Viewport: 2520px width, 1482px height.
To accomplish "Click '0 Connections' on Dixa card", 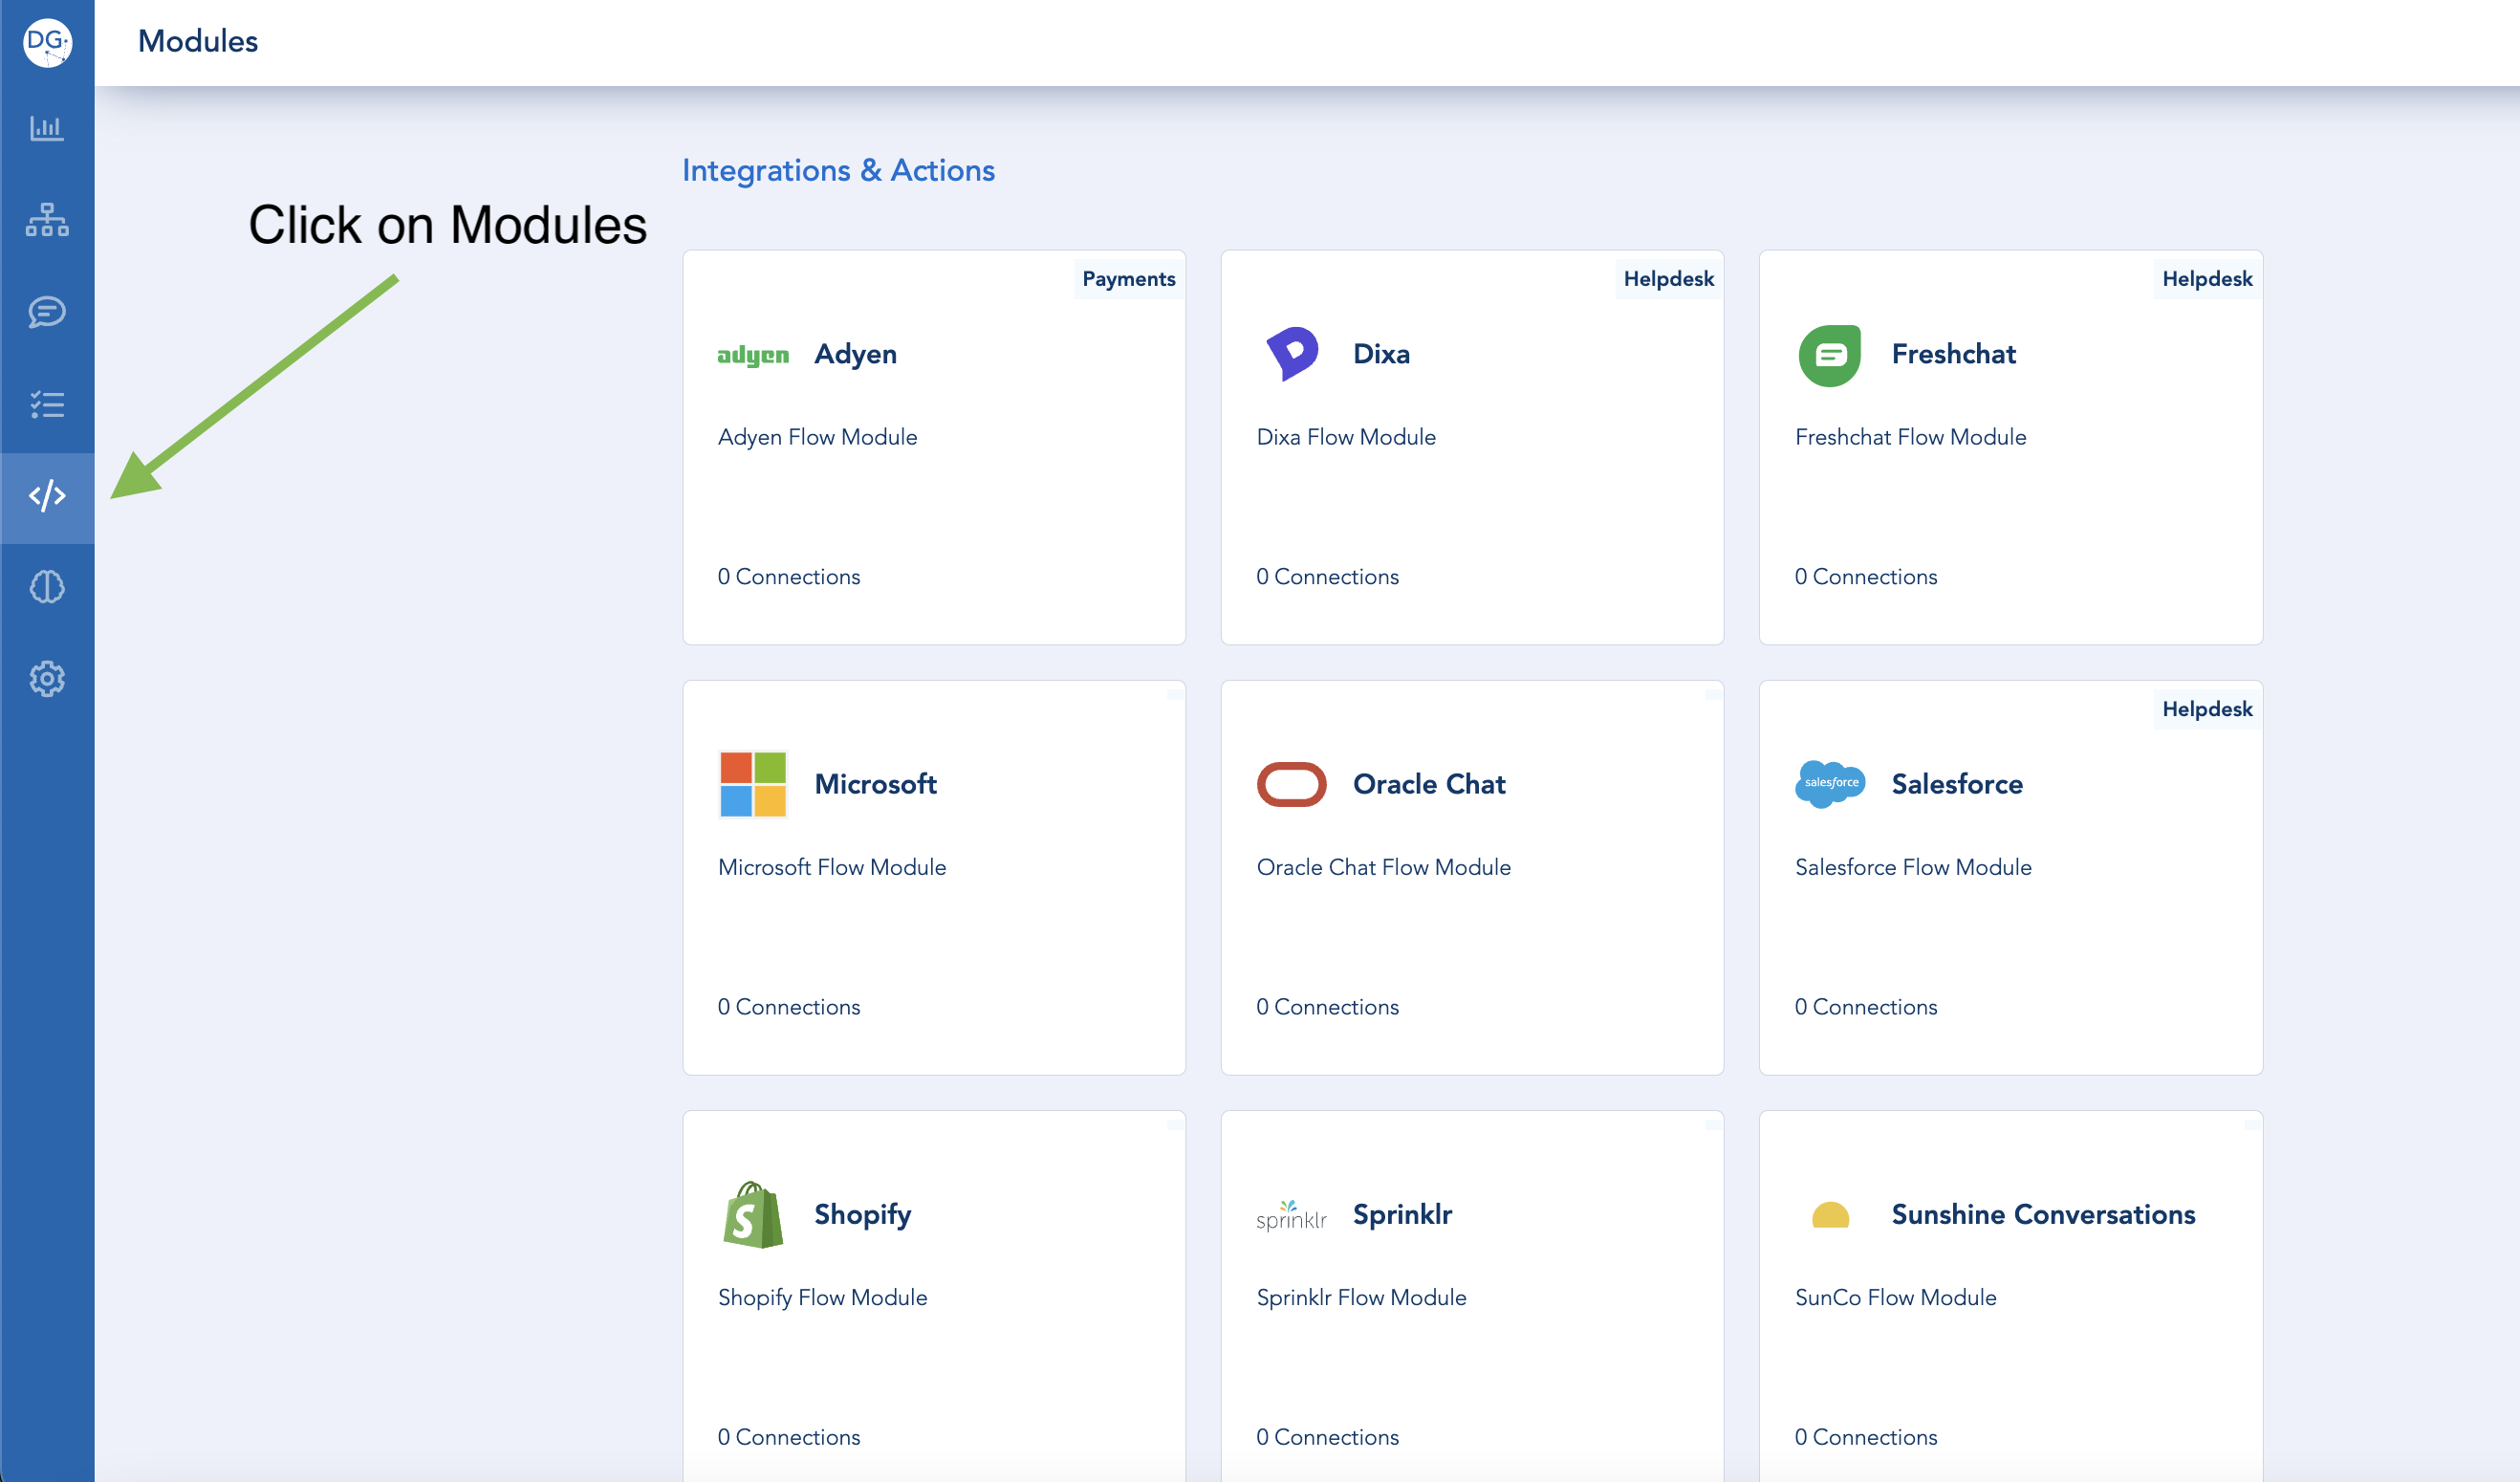I will (x=1327, y=577).
